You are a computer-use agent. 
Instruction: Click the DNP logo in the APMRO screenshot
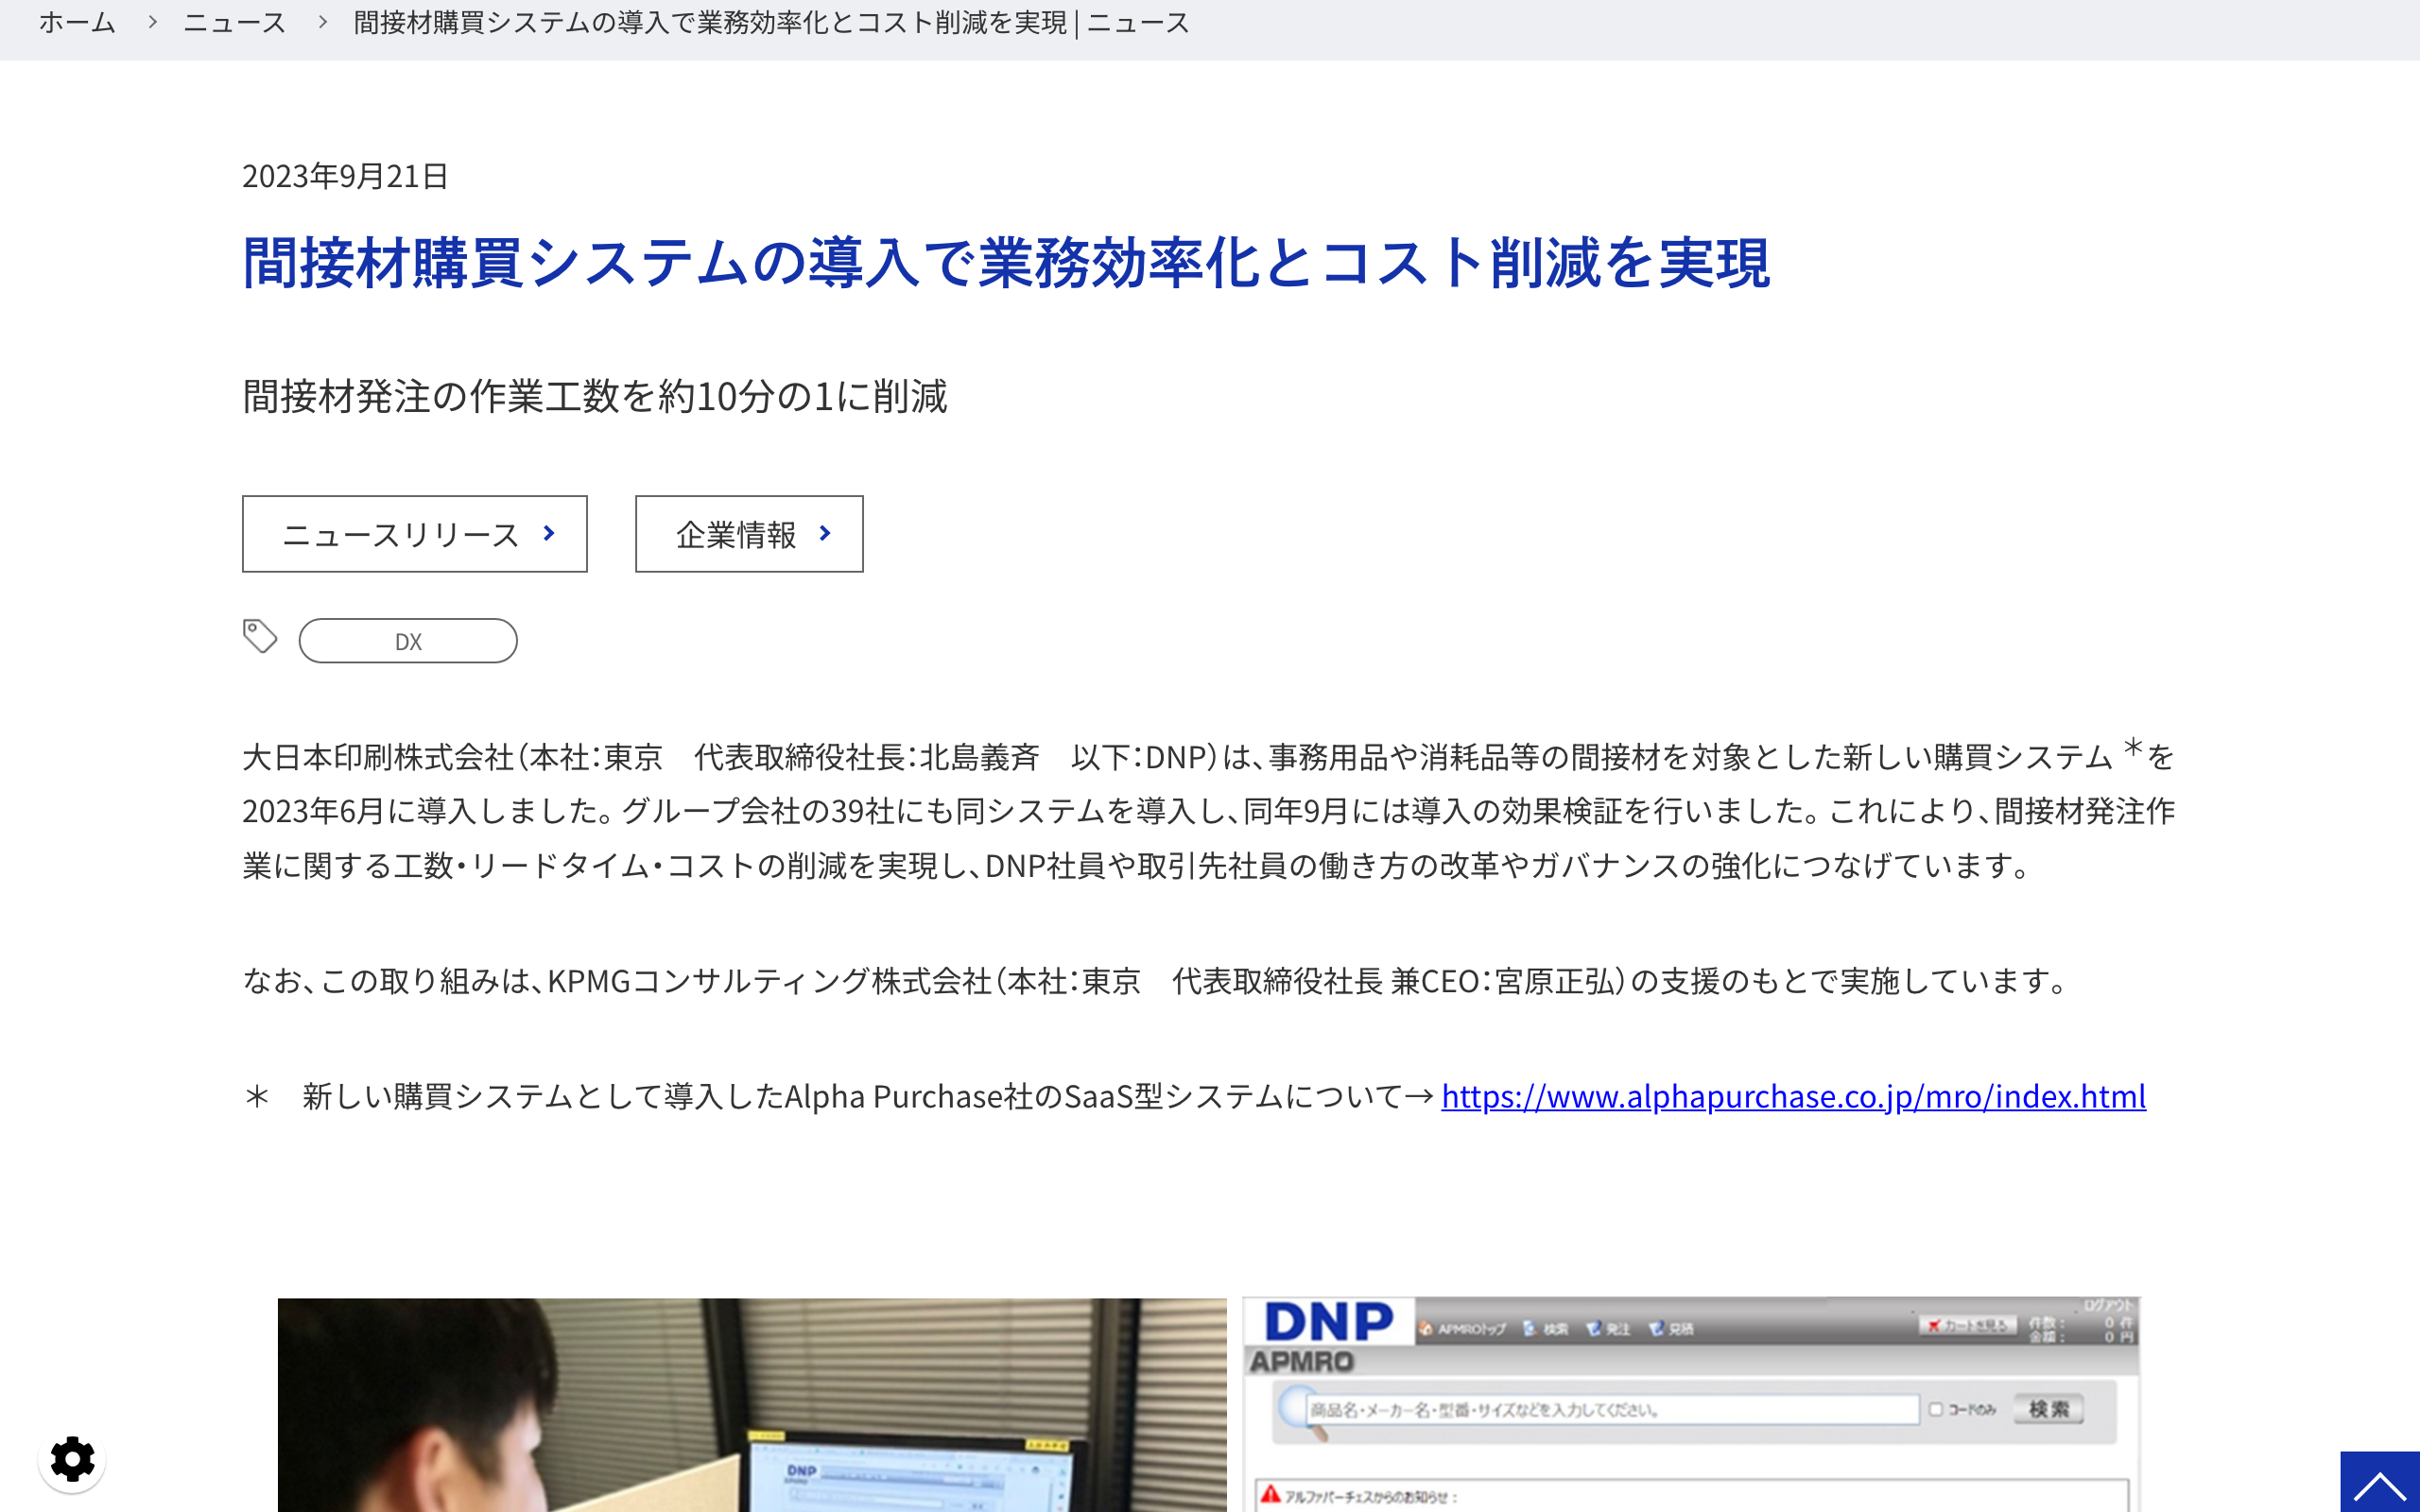[x=1328, y=1322]
